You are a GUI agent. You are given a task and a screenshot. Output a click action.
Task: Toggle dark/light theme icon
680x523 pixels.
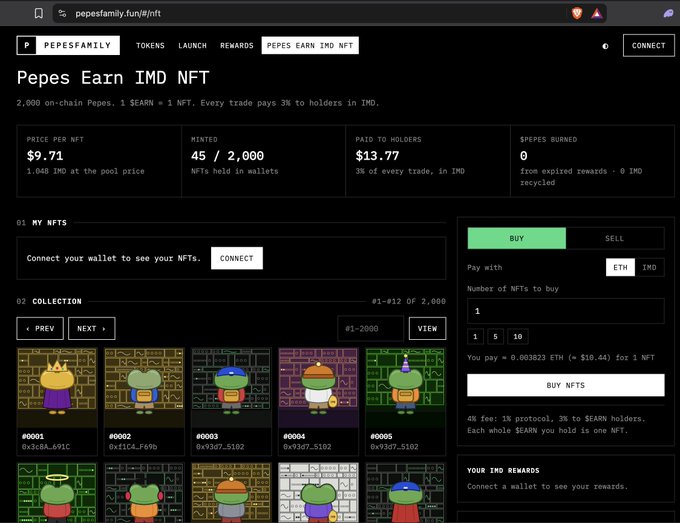click(605, 46)
